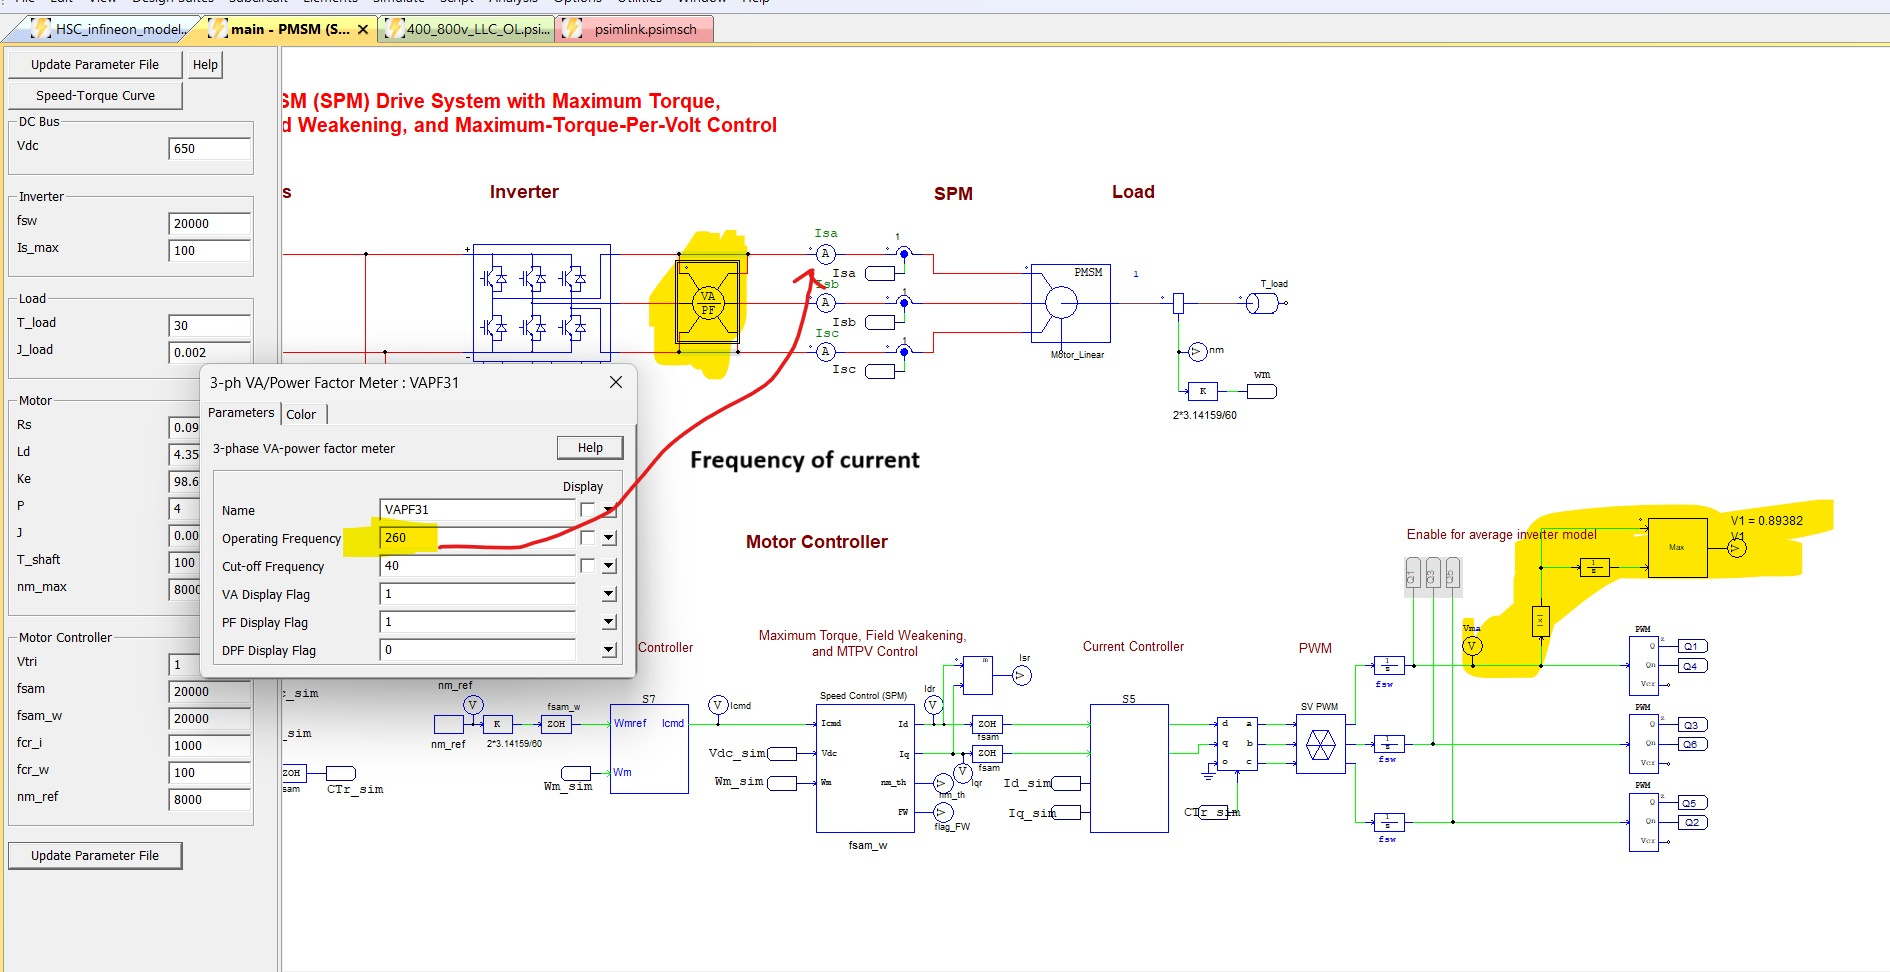Click the Cut-off Frequency field showing 40
Image resolution: width=1890 pixels, height=972 pixels.
[477, 566]
